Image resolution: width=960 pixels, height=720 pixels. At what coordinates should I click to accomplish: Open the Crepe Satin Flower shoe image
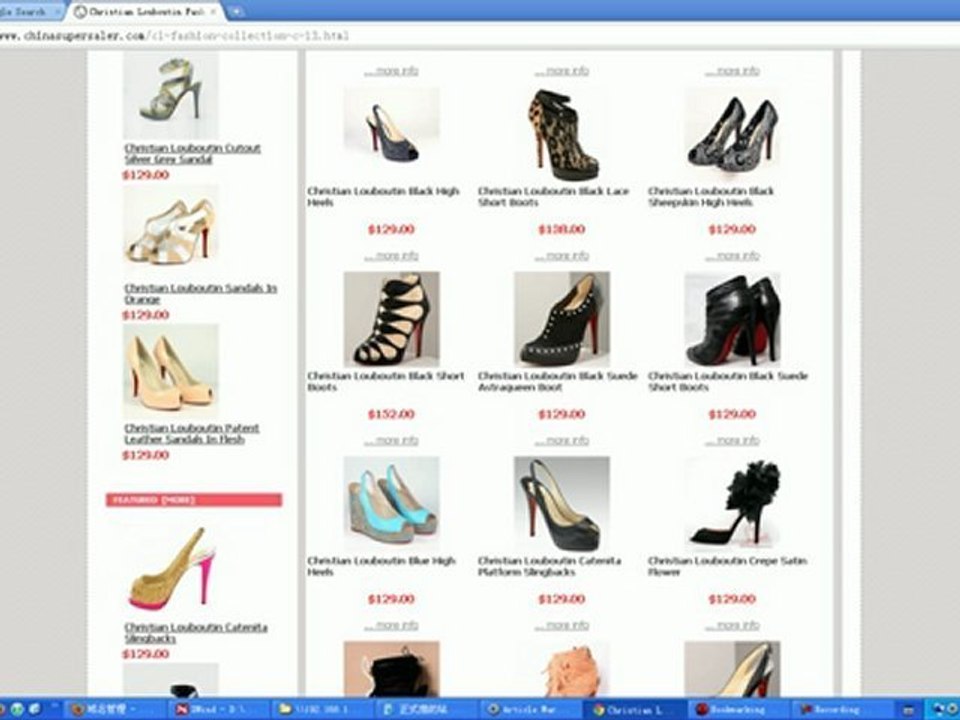point(732,504)
